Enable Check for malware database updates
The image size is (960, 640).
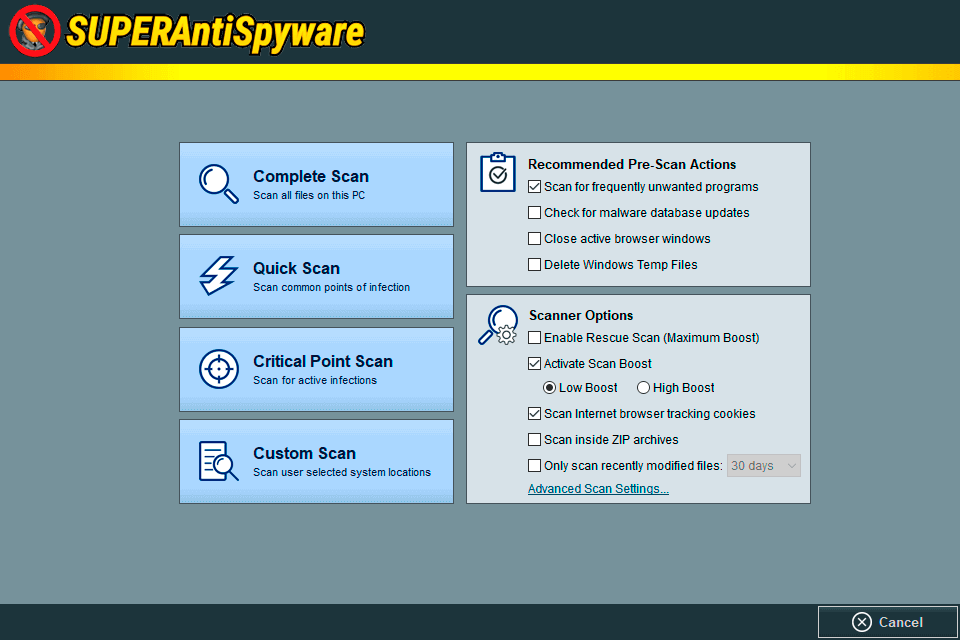(x=534, y=213)
